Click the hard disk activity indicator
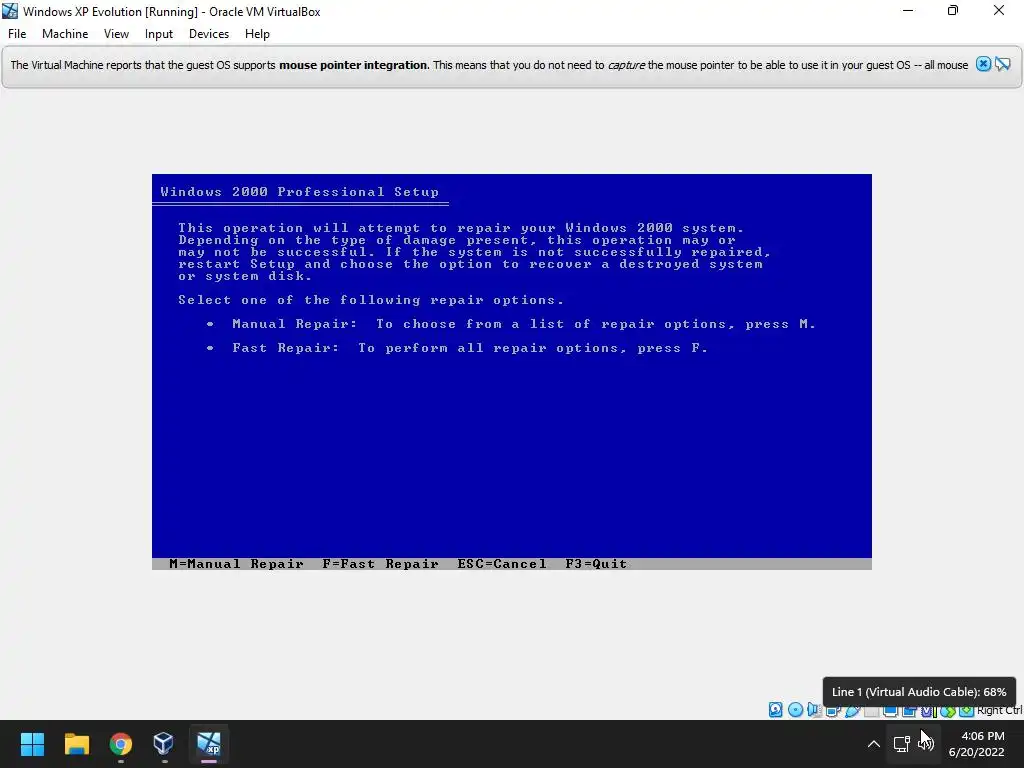 click(775, 710)
